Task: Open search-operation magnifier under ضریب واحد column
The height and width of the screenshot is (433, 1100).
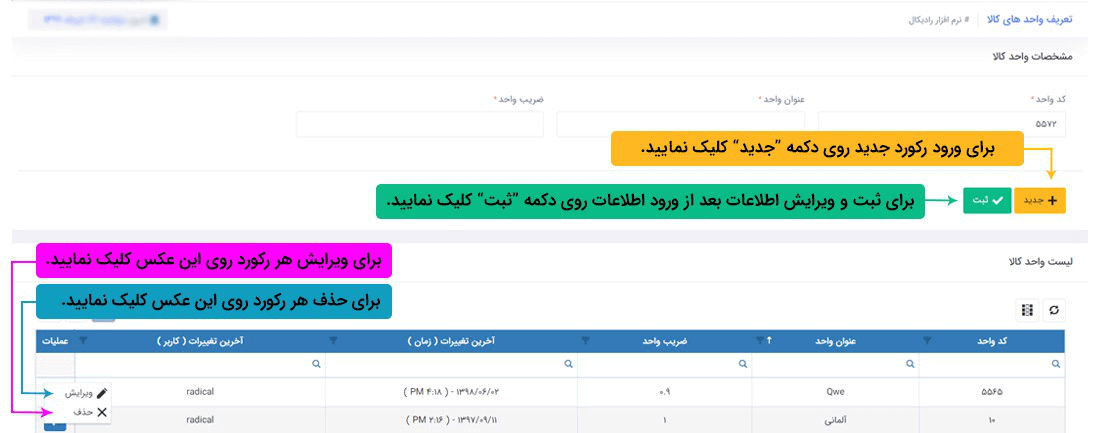Action: click(x=742, y=364)
